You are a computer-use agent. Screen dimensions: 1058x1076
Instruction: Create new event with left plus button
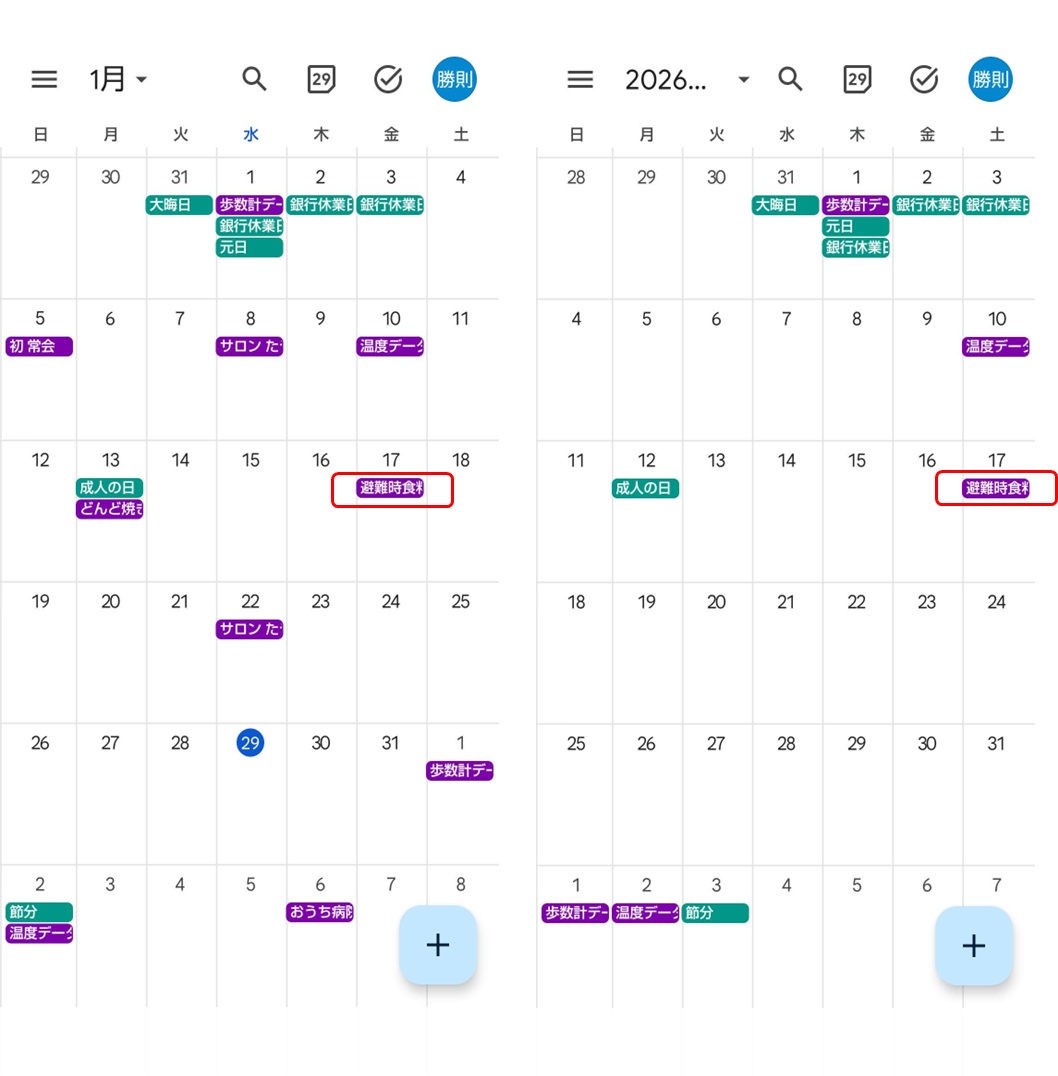point(438,945)
